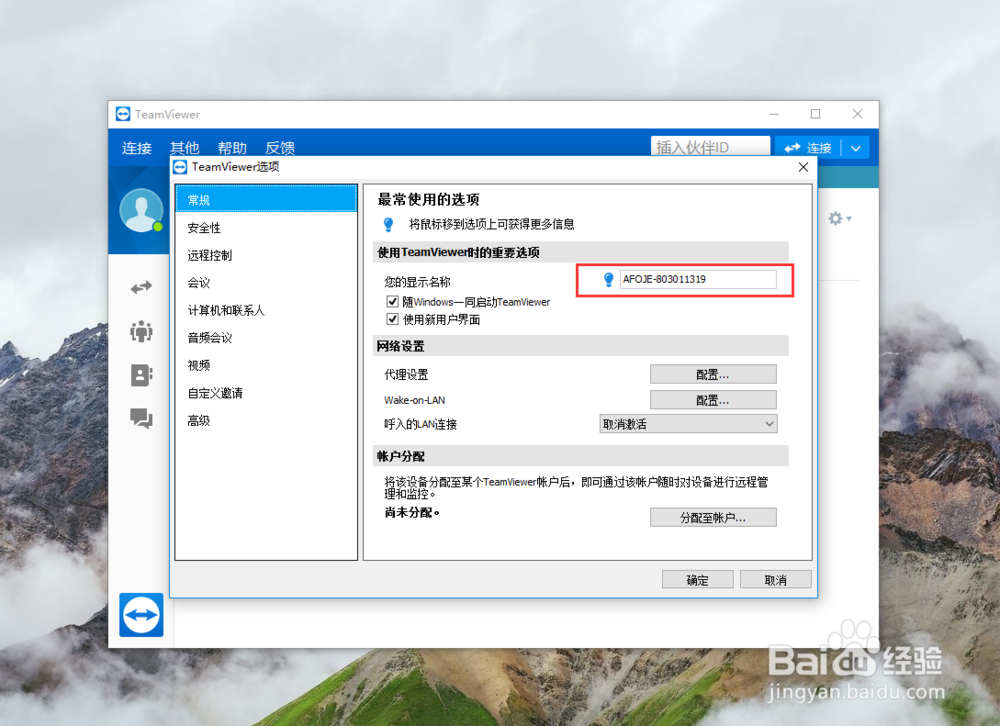Click the Wake-on-LAN label
Screen dimensions: 1000x726
[415, 401]
